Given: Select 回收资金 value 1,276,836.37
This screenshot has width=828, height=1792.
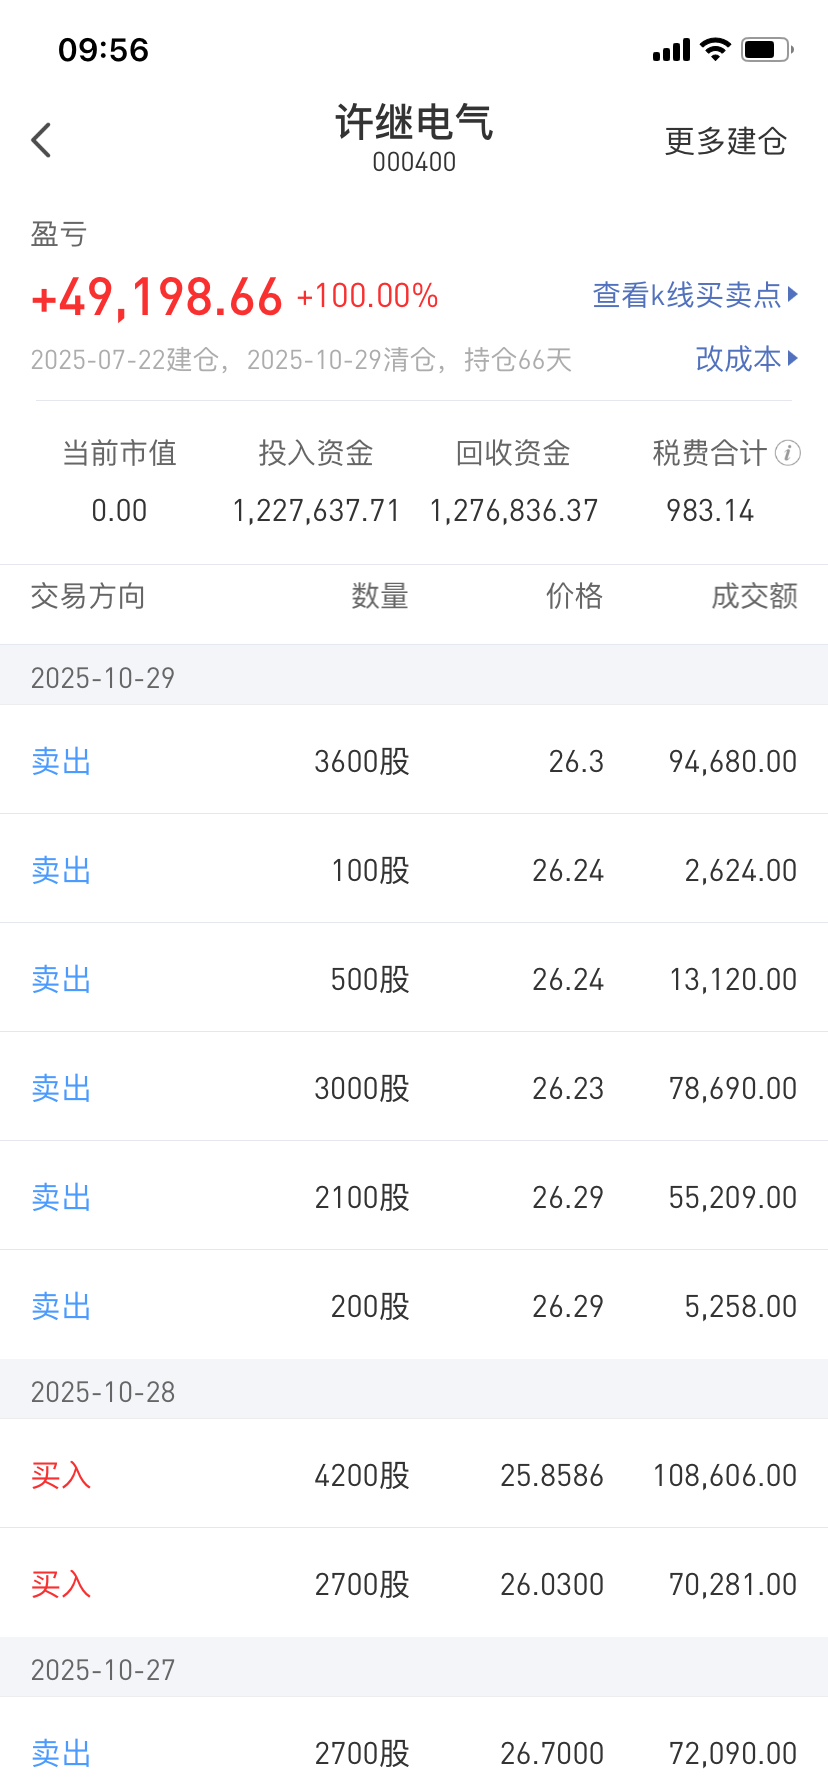Looking at the screenshot, I should coord(513,511).
